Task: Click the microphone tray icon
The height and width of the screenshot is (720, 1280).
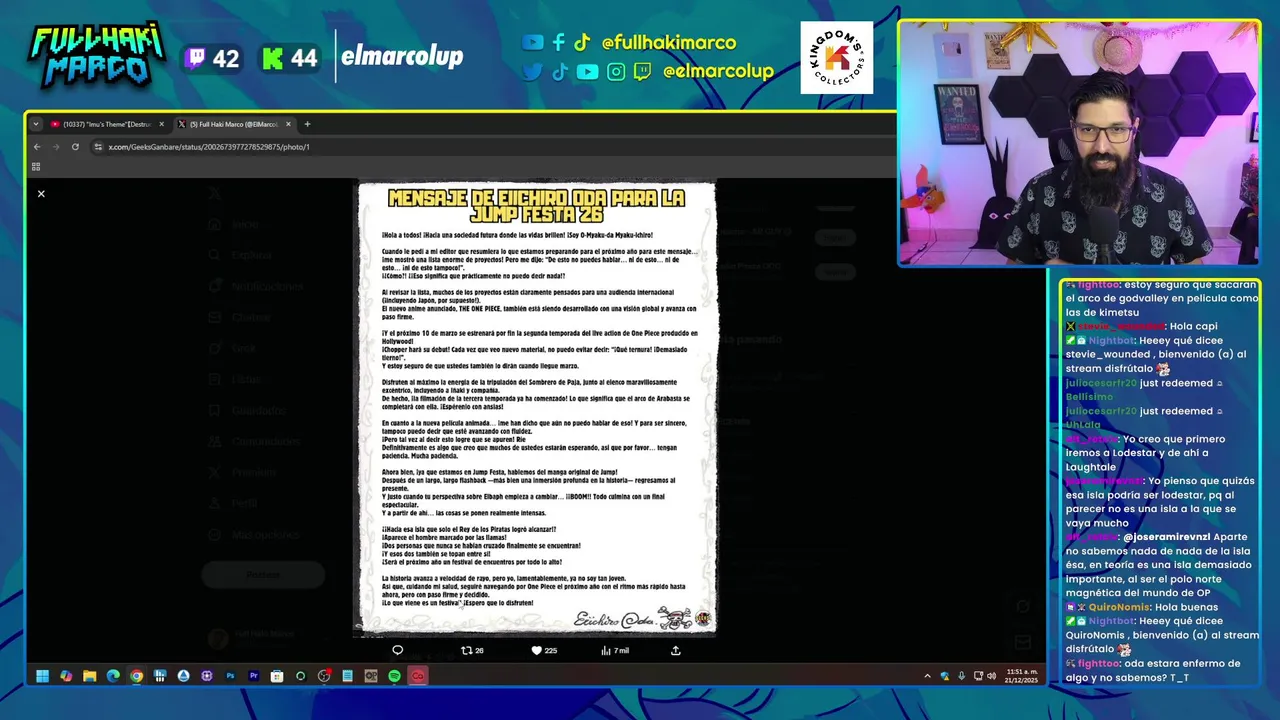Action: [x=961, y=676]
